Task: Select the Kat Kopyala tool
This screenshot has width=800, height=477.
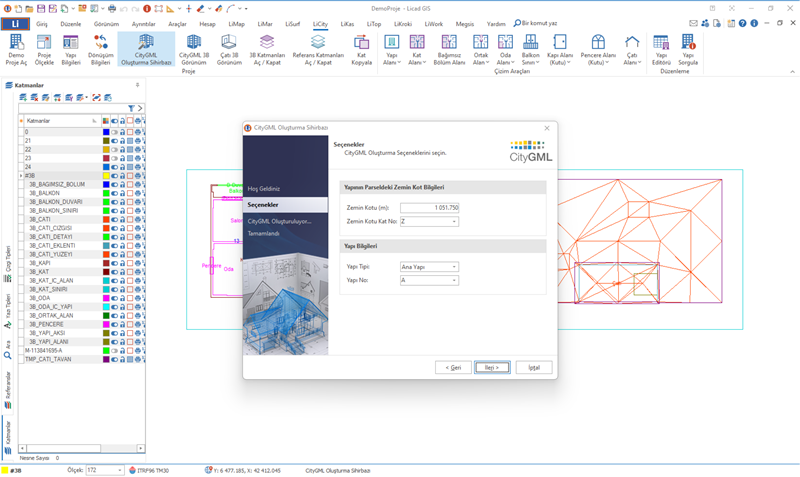Action: (x=361, y=49)
